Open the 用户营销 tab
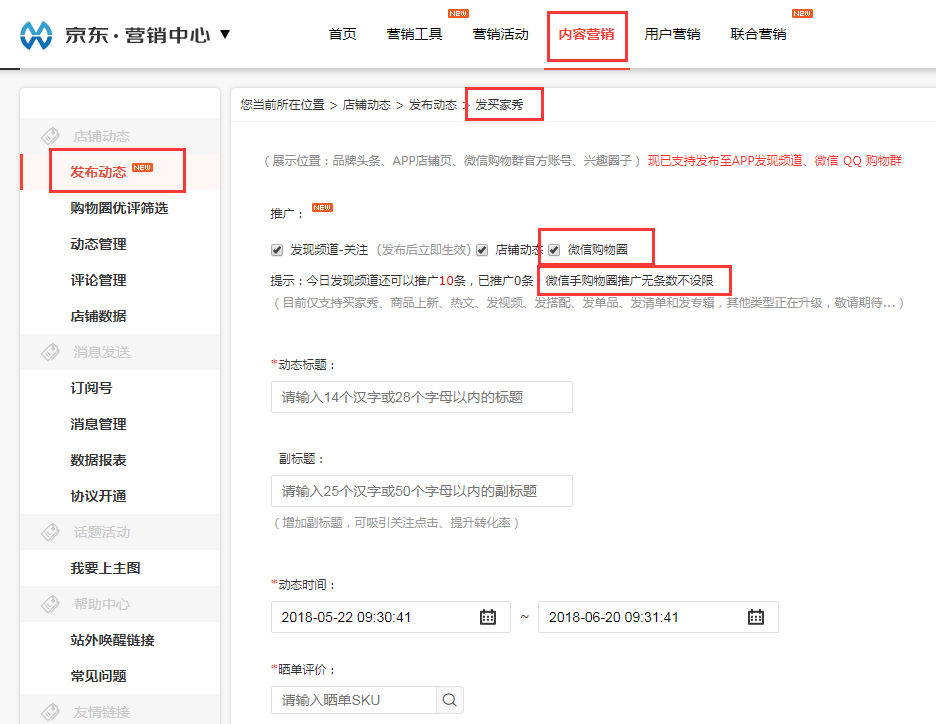Screen dimensions: 936x724 672,34
